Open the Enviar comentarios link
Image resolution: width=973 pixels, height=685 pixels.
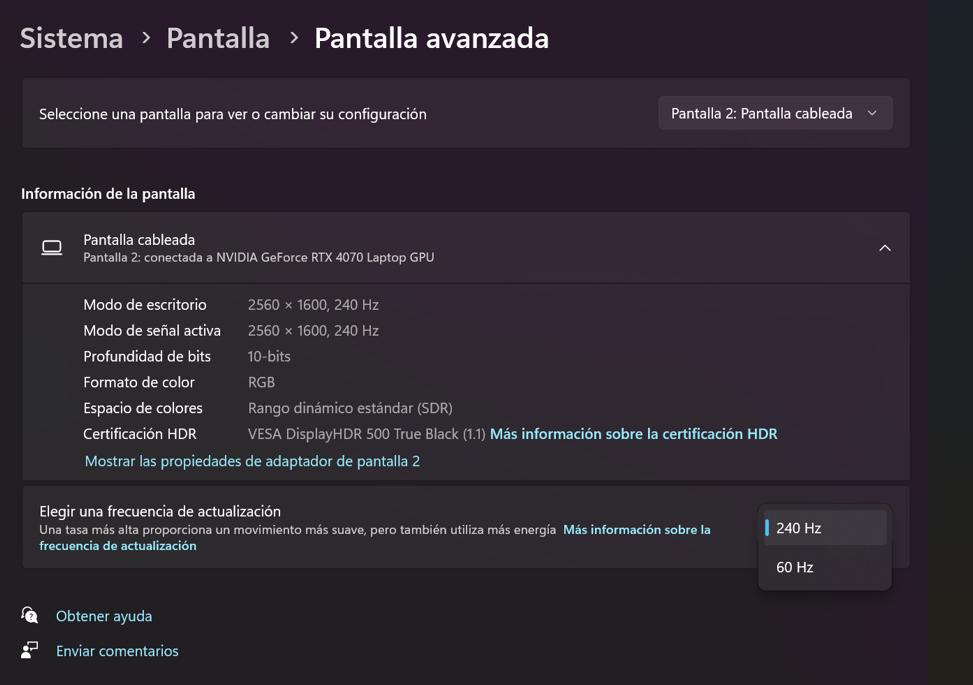coord(117,651)
